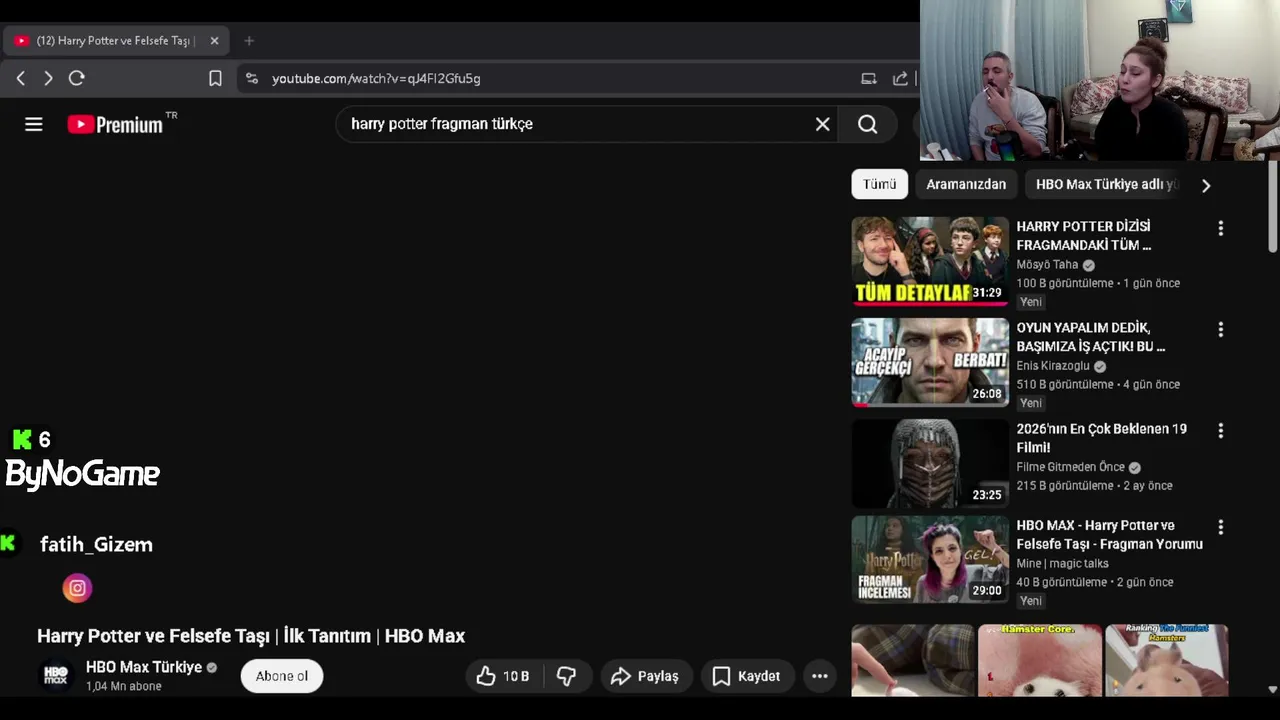The image size is (1280, 720).
Task: Share the video via Paylaş
Action: [645, 676]
